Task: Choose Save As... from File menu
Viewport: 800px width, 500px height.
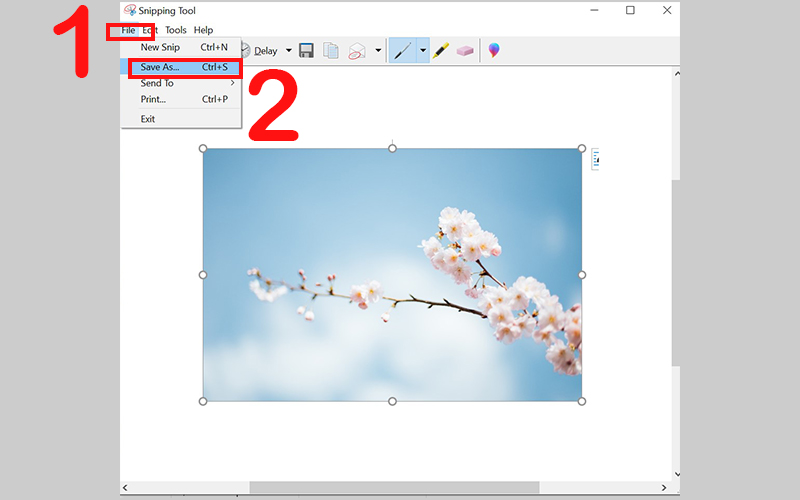Action: coord(181,67)
